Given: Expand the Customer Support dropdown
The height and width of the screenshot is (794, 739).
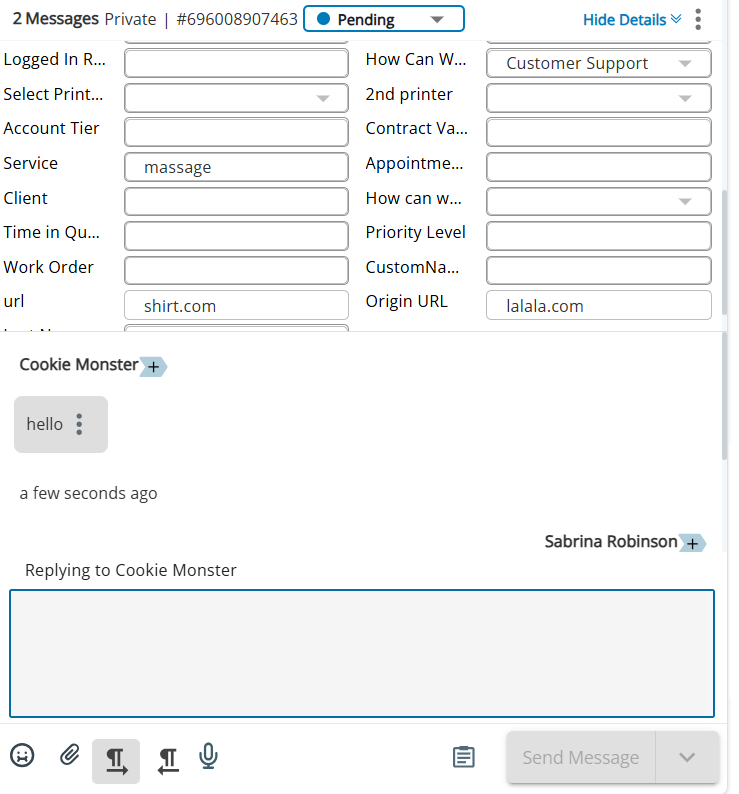Looking at the screenshot, I should (599, 63).
